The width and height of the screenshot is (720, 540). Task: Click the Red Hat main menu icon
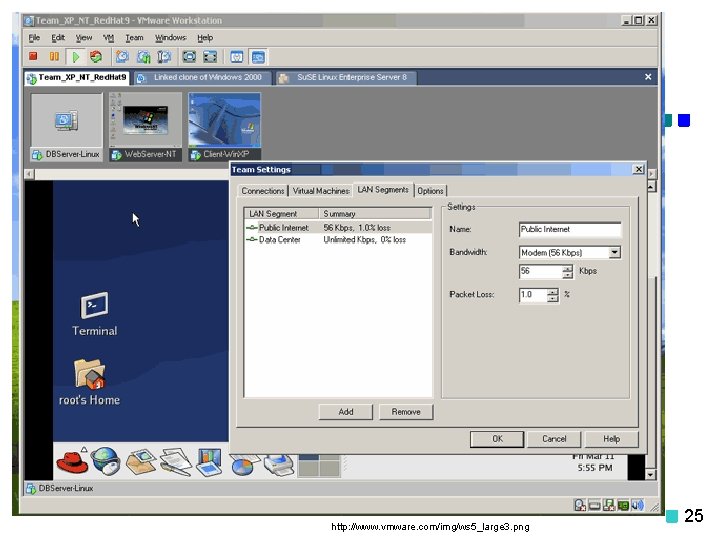[72, 462]
